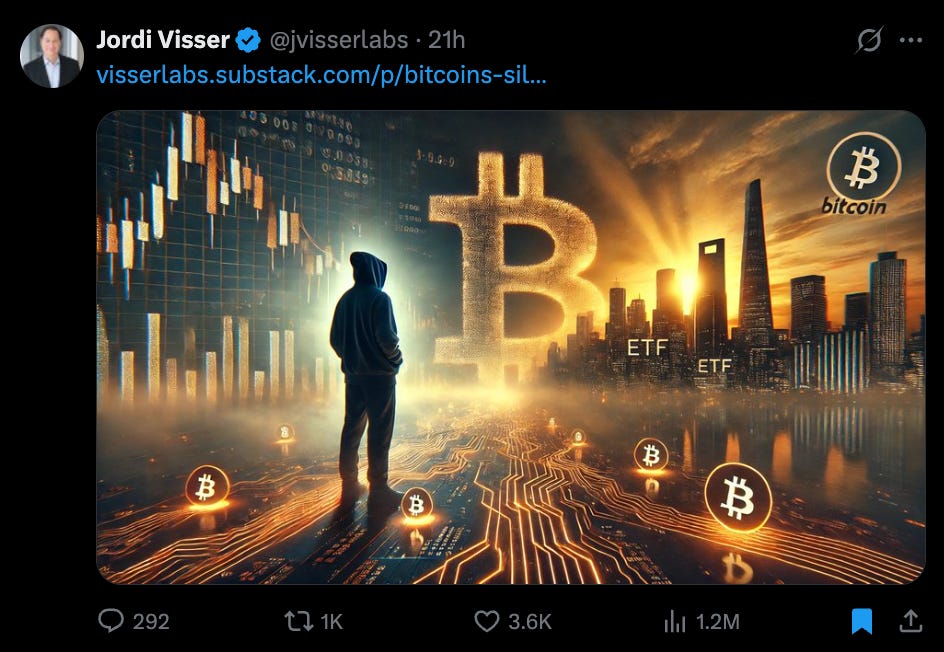Image resolution: width=944 pixels, height=652 pixels.
Task: Click the Grok slashed-circle icon
Action: (x=870, y=40)
